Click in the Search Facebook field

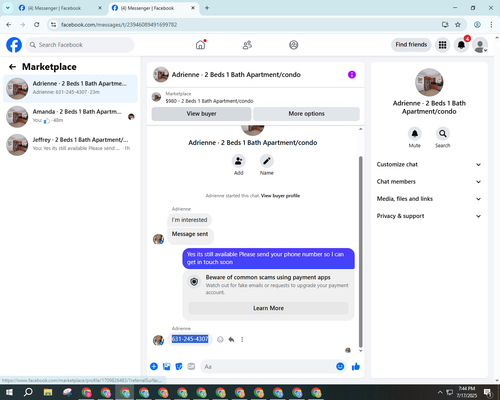(x=80, y=45)
